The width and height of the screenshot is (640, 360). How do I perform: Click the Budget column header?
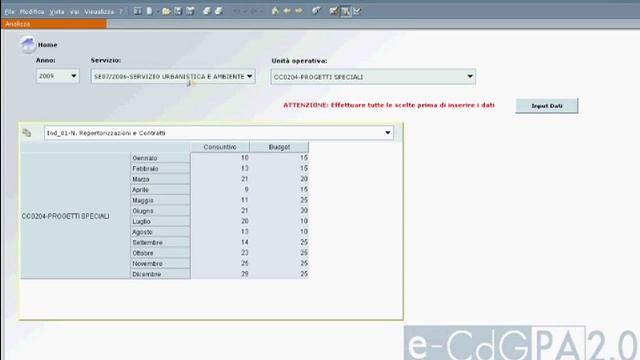[x=279, y=147]
